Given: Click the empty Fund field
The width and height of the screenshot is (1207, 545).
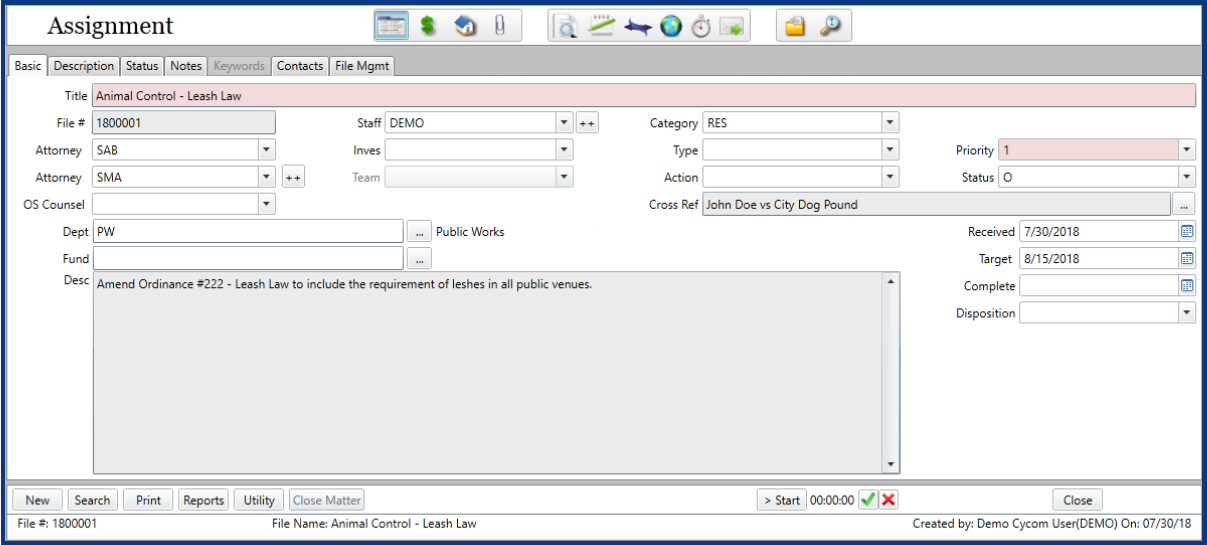Looking at the screenshot, I should point(248,258).
